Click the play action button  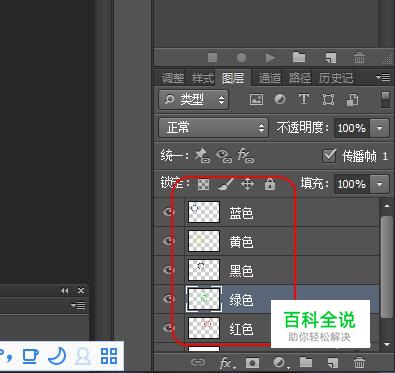pyautogui.click(x=270, y=58)
